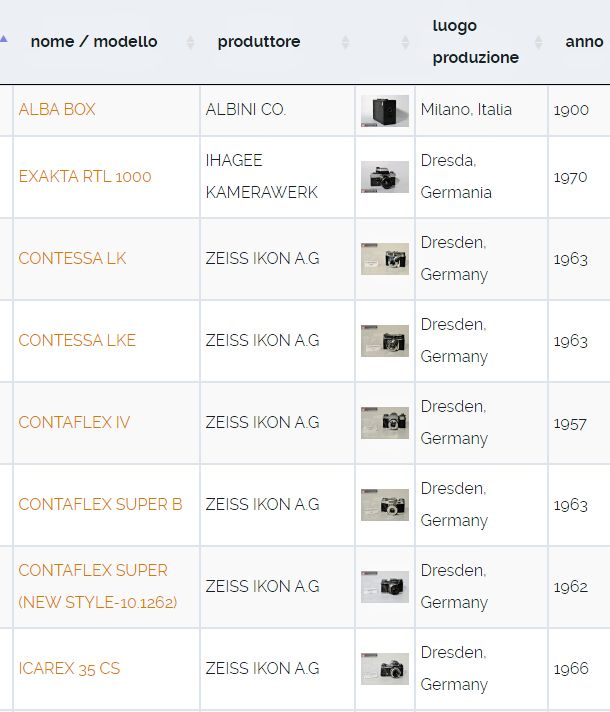Open the EXAKTA RTL 1000 link
Screen dimensions: 610x712
(x=85, y=176)
